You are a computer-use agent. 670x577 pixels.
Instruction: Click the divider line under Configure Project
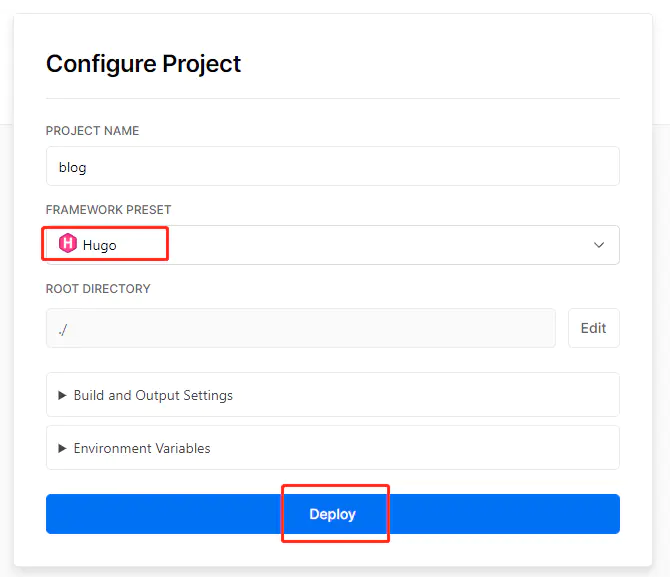pos(332,98)
